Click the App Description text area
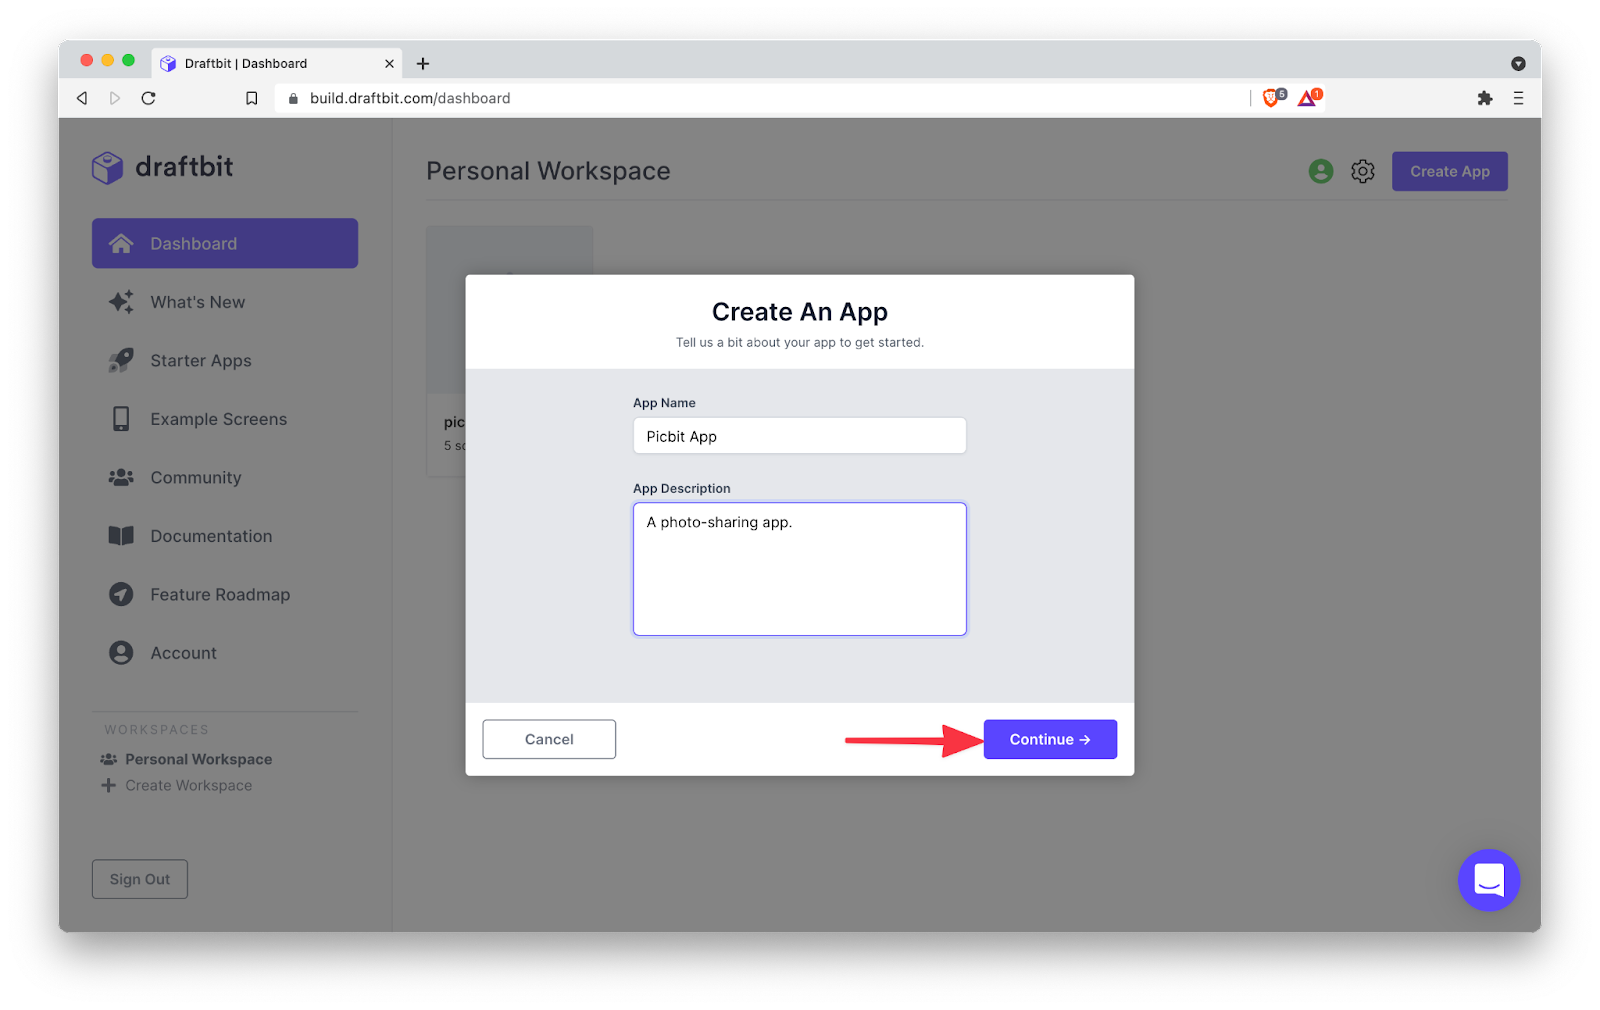 [x=799, y=568]
